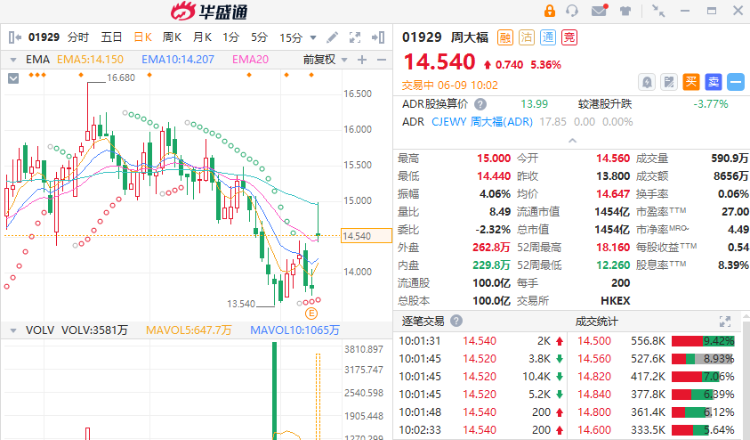Click the 融 margin badge
The image size is (750, 440).
(x=505, y=37)
